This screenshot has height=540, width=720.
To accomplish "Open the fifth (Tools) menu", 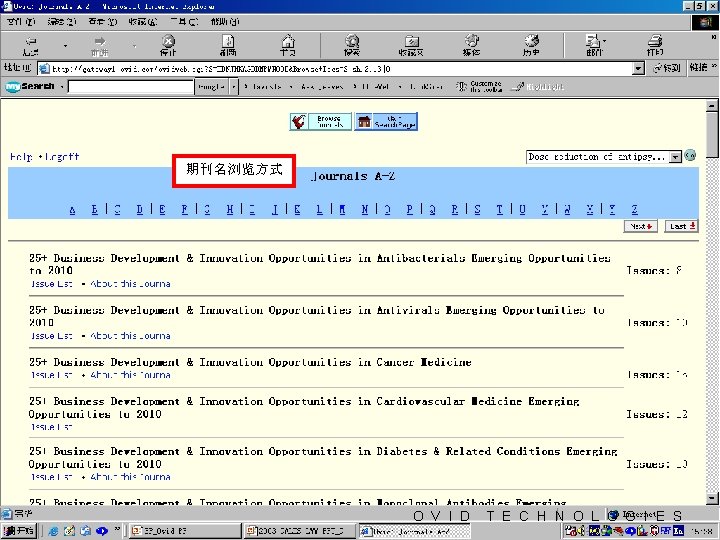I will click(x=184, y=22).
